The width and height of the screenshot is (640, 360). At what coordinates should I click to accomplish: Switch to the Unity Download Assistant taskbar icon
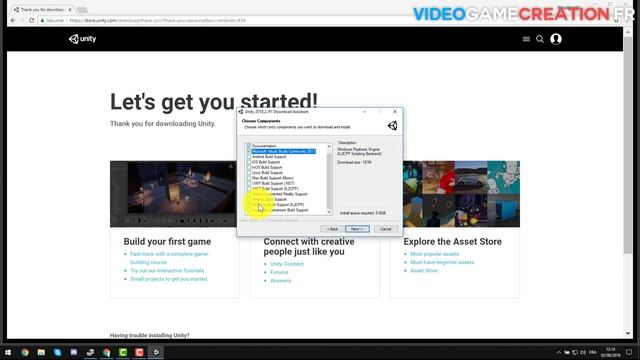click(x=156, y=352)
